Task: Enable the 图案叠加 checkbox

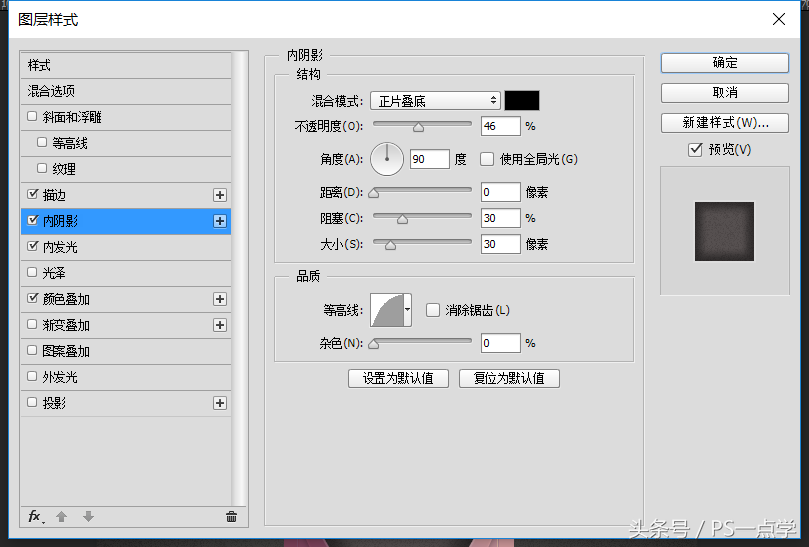Action: (32, 350)
